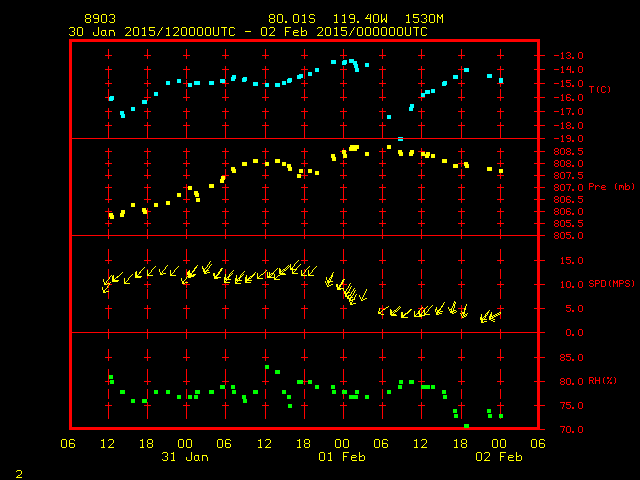Click the lowest green humidity point near 70.0
Image resolution: width=640 pixels, height=480 pixels.
(x=467, y=426)
